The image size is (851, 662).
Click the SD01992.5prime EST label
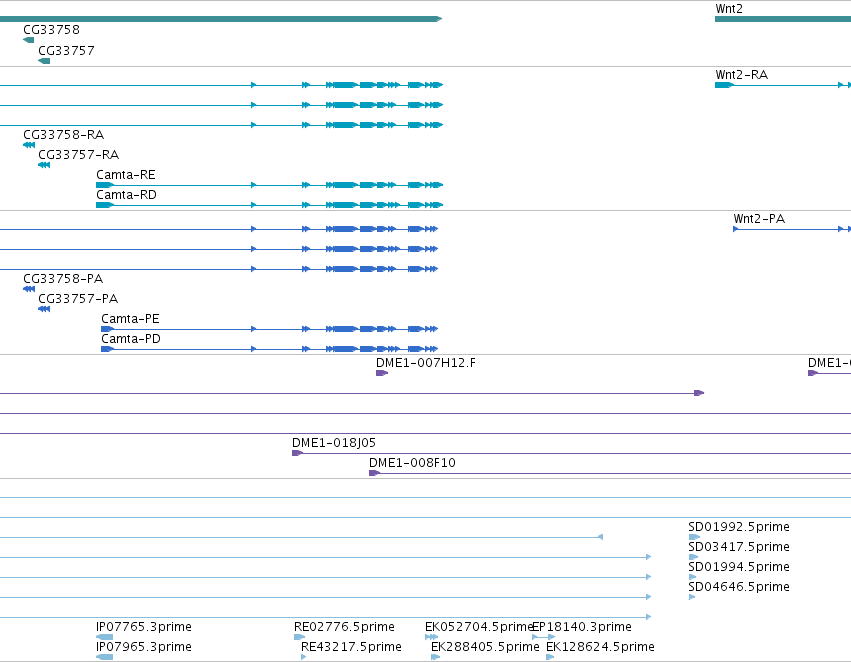pos(739,527)
